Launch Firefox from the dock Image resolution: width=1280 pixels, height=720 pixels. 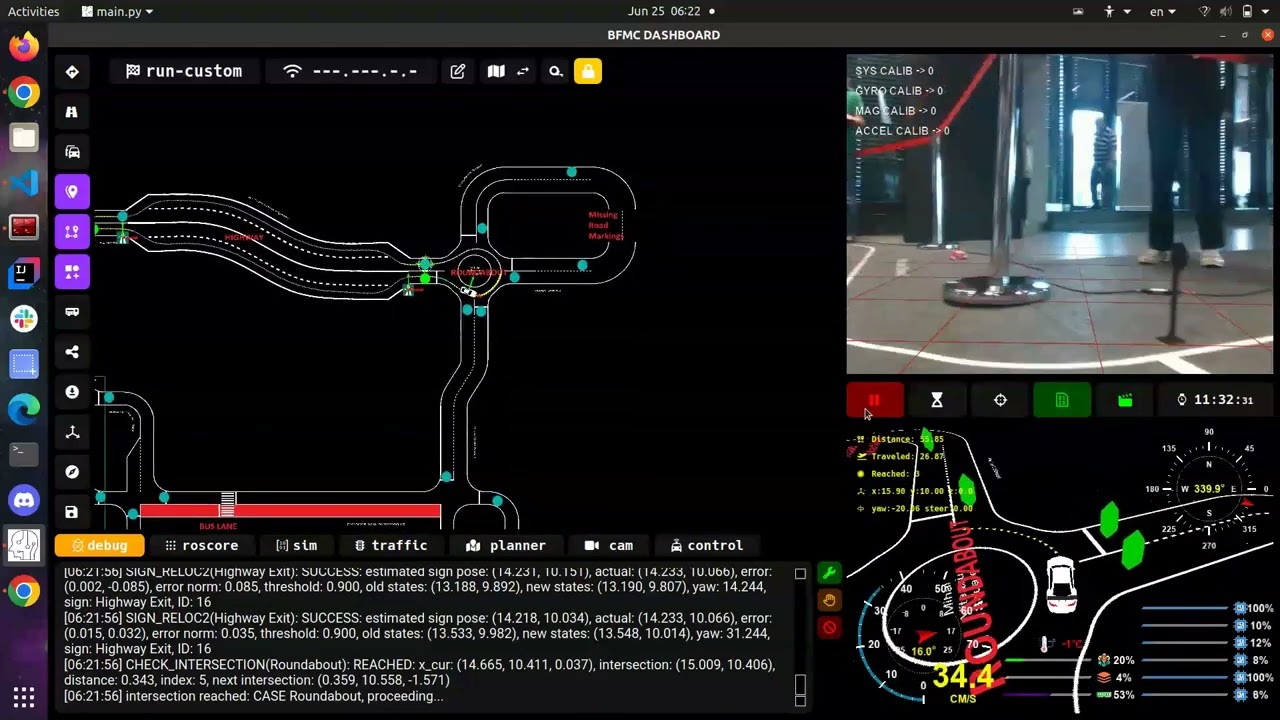(24, 46)
